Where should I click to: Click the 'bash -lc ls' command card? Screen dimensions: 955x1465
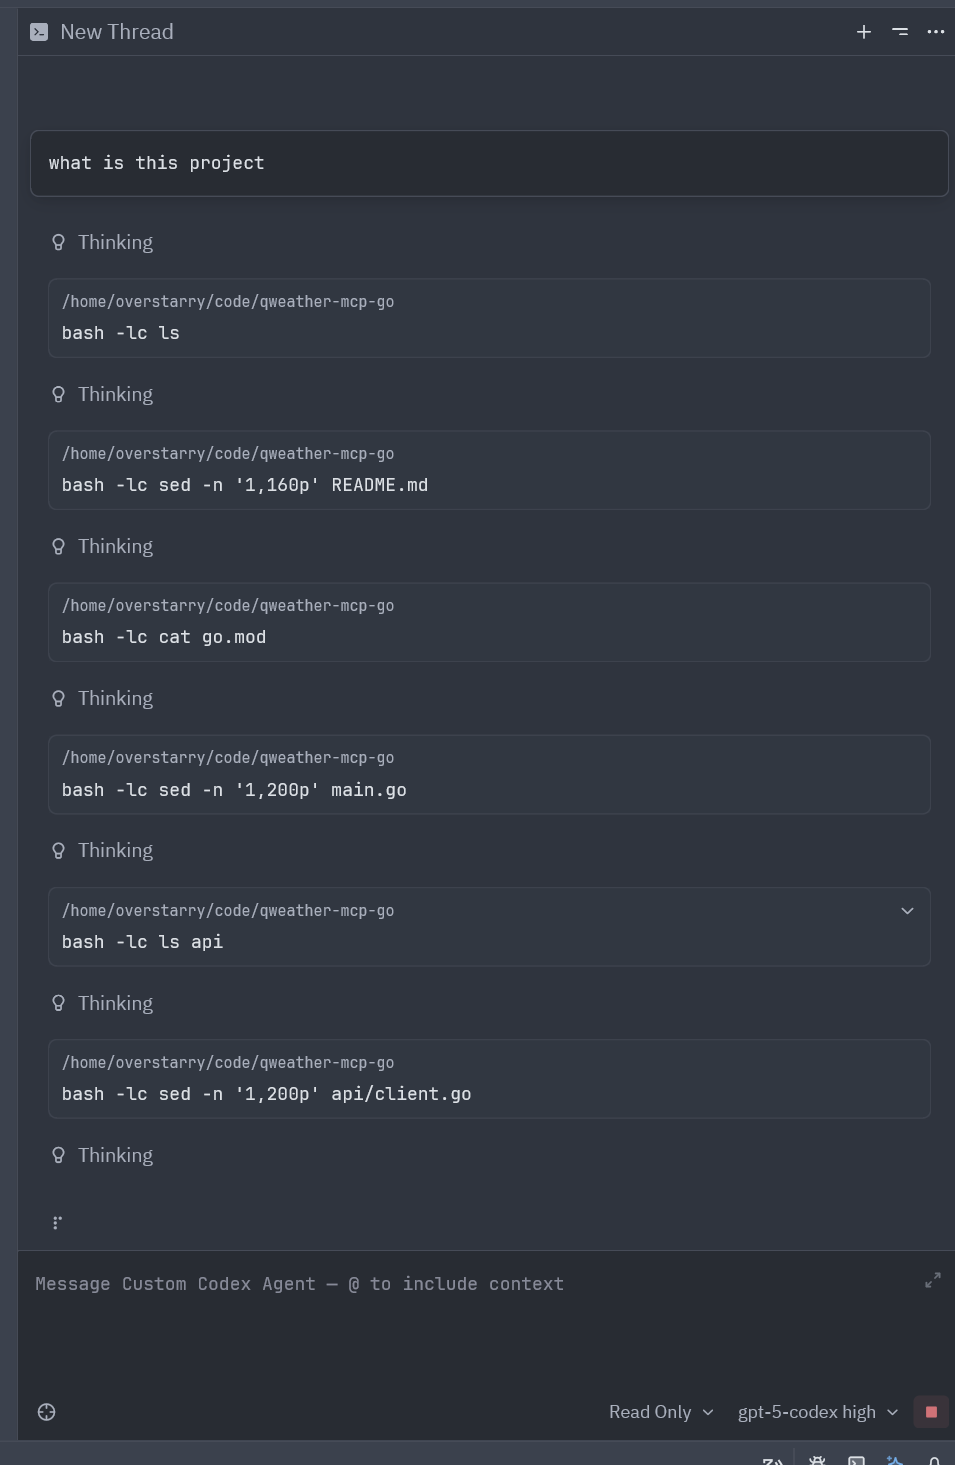pos(489,318)
